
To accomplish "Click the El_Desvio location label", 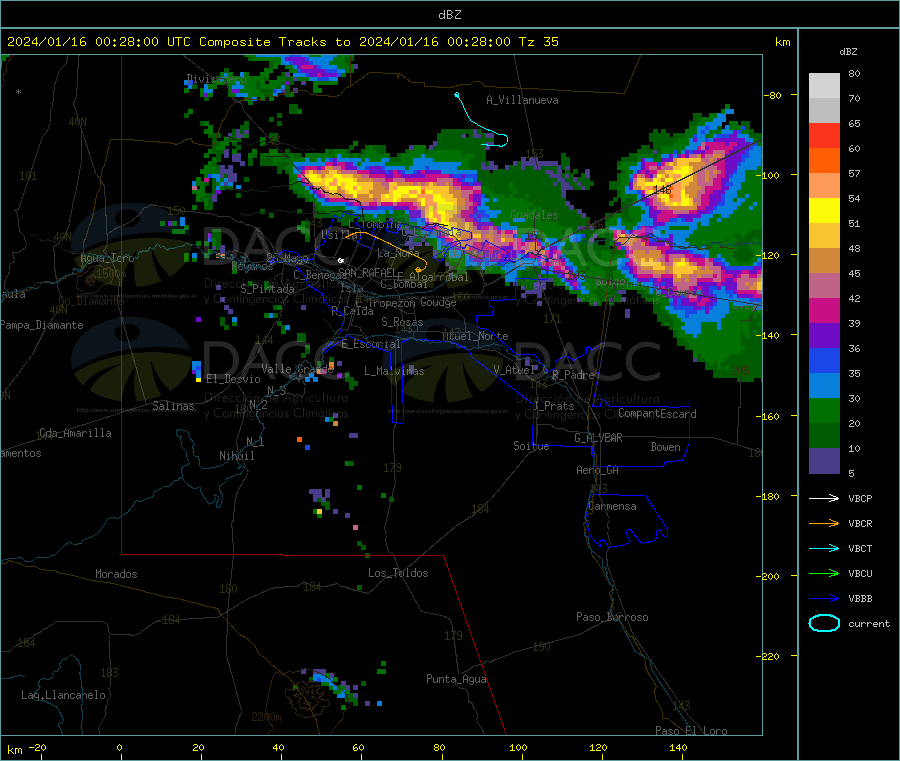I will tap(233, 379).
